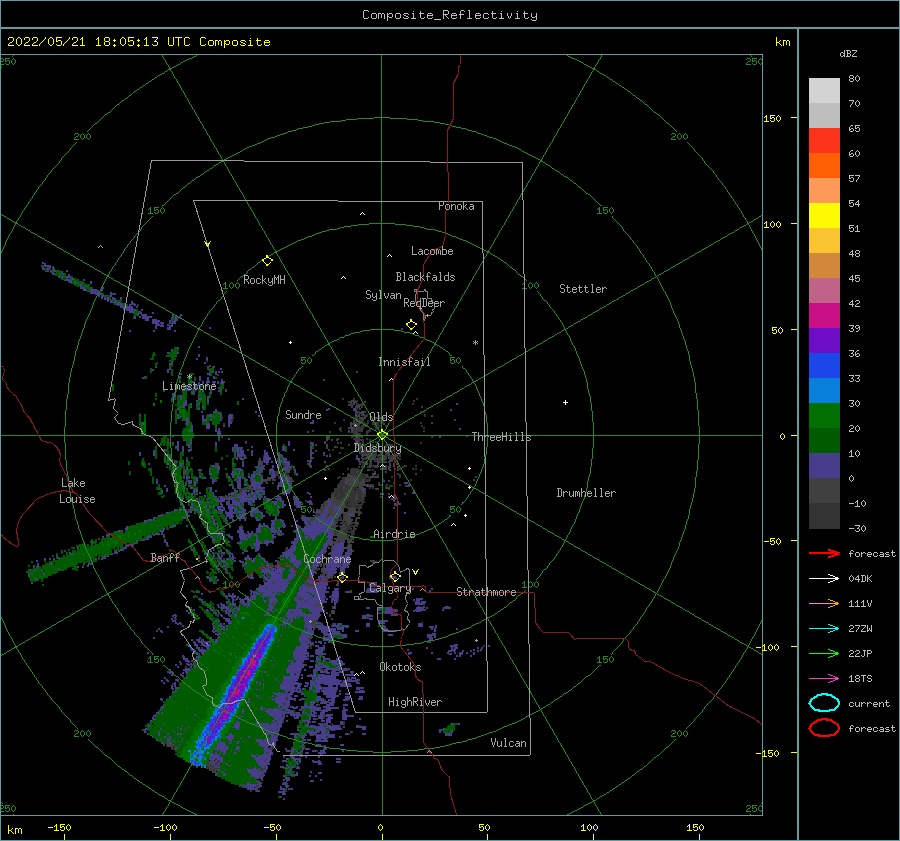Click the Stettler label
The height and width of the screenshot is (841, 900).
(x=583, y=289)
